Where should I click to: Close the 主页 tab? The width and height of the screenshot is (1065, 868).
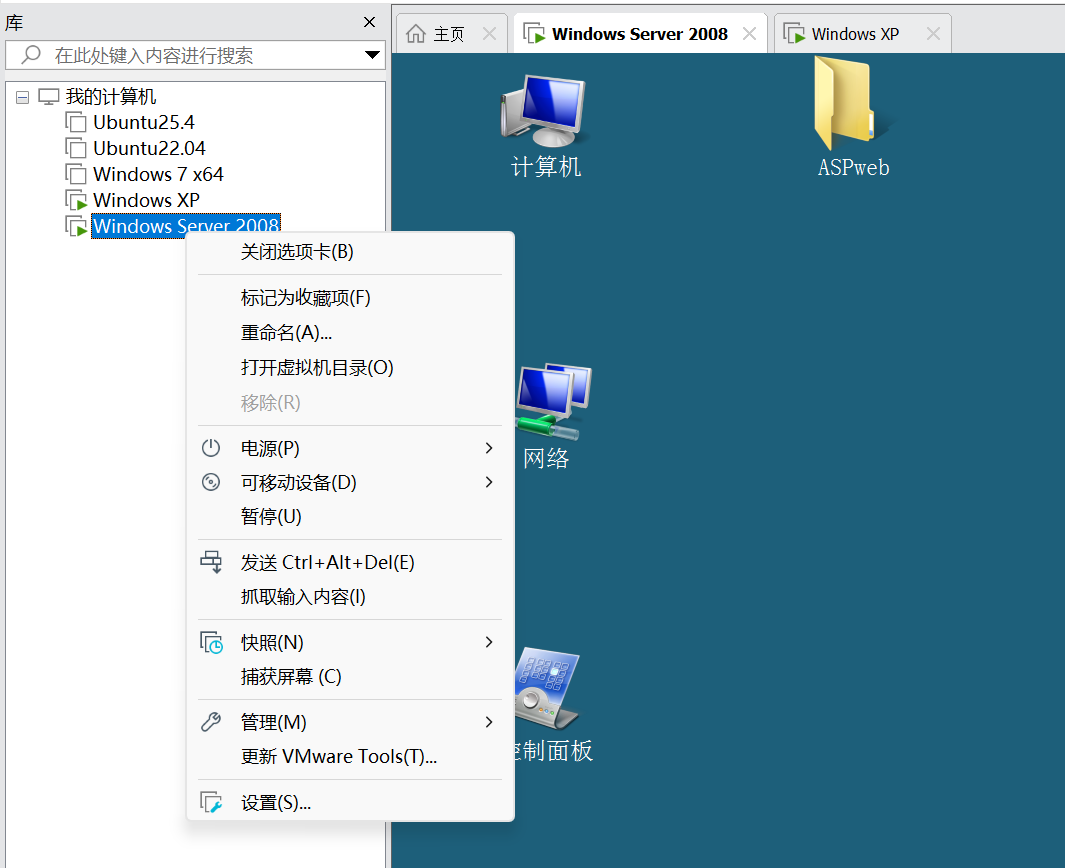pyautogui.click(x=489, y=33)
